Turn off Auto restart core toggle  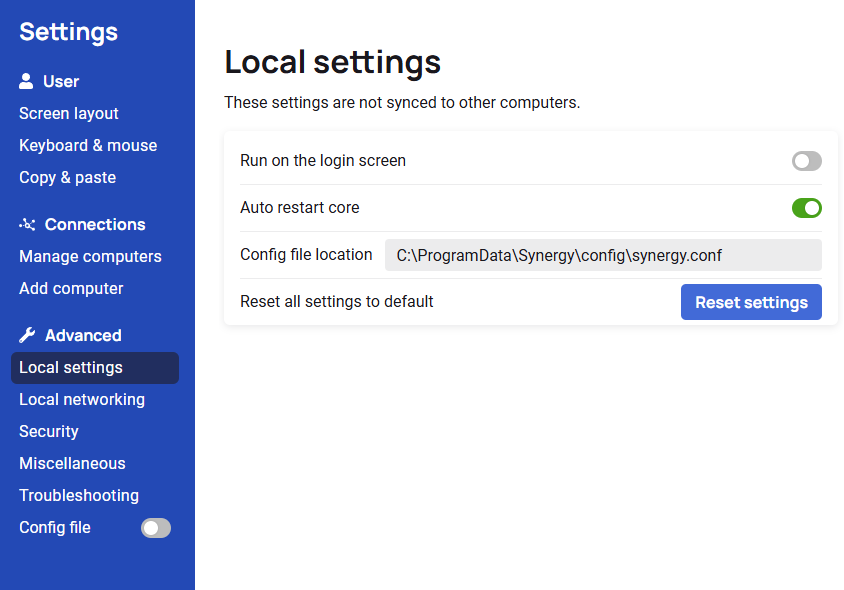pos(806,208)
